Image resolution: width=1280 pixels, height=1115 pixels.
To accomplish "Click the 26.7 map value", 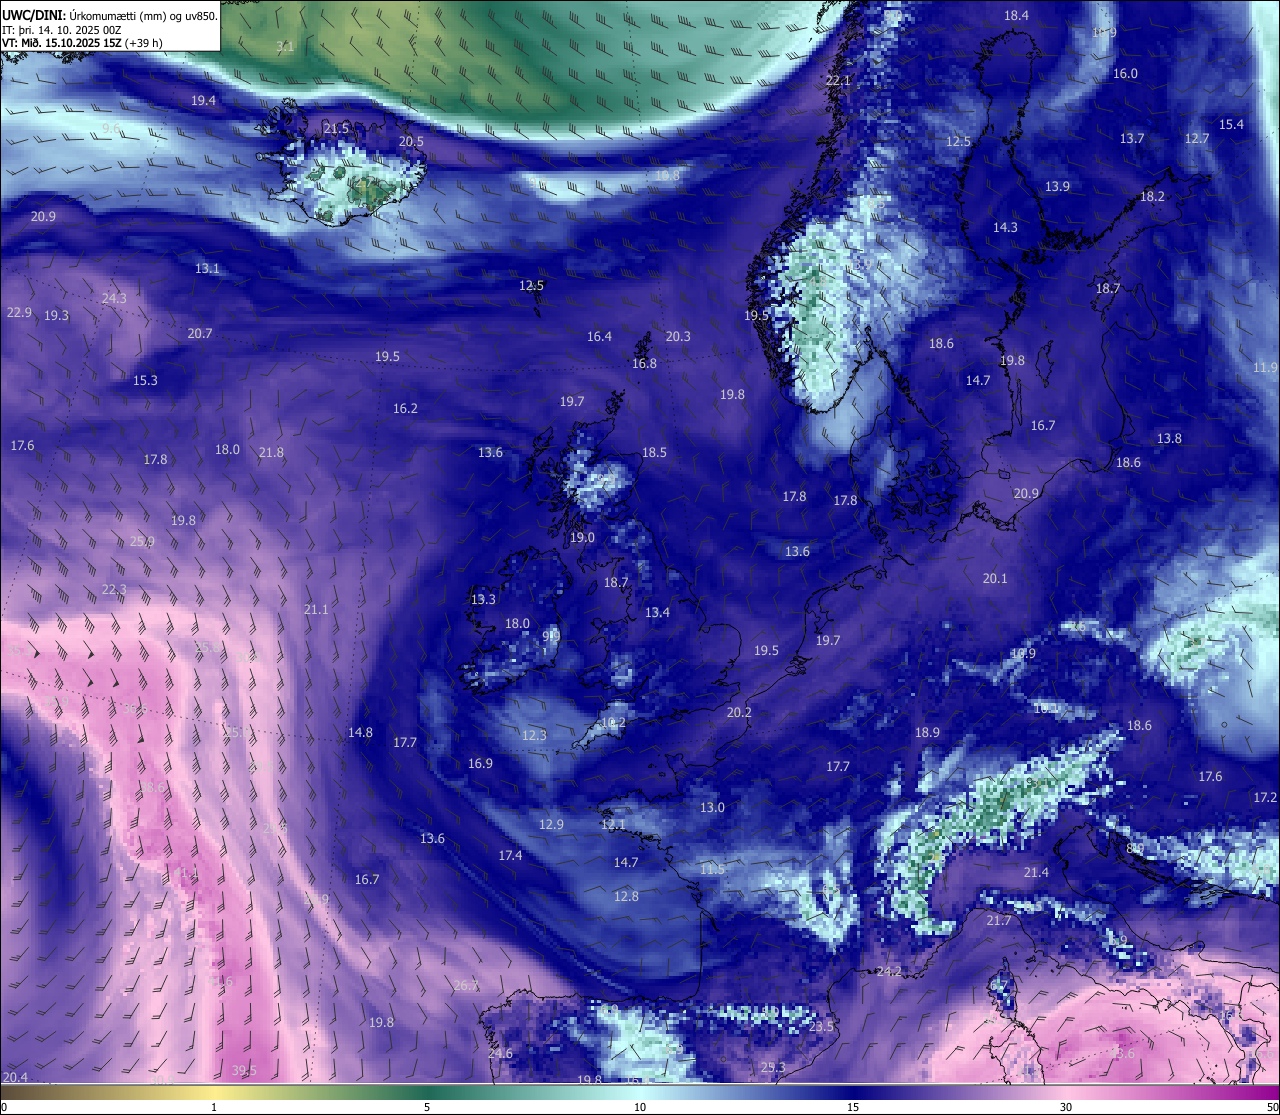I will pos(466,986).
